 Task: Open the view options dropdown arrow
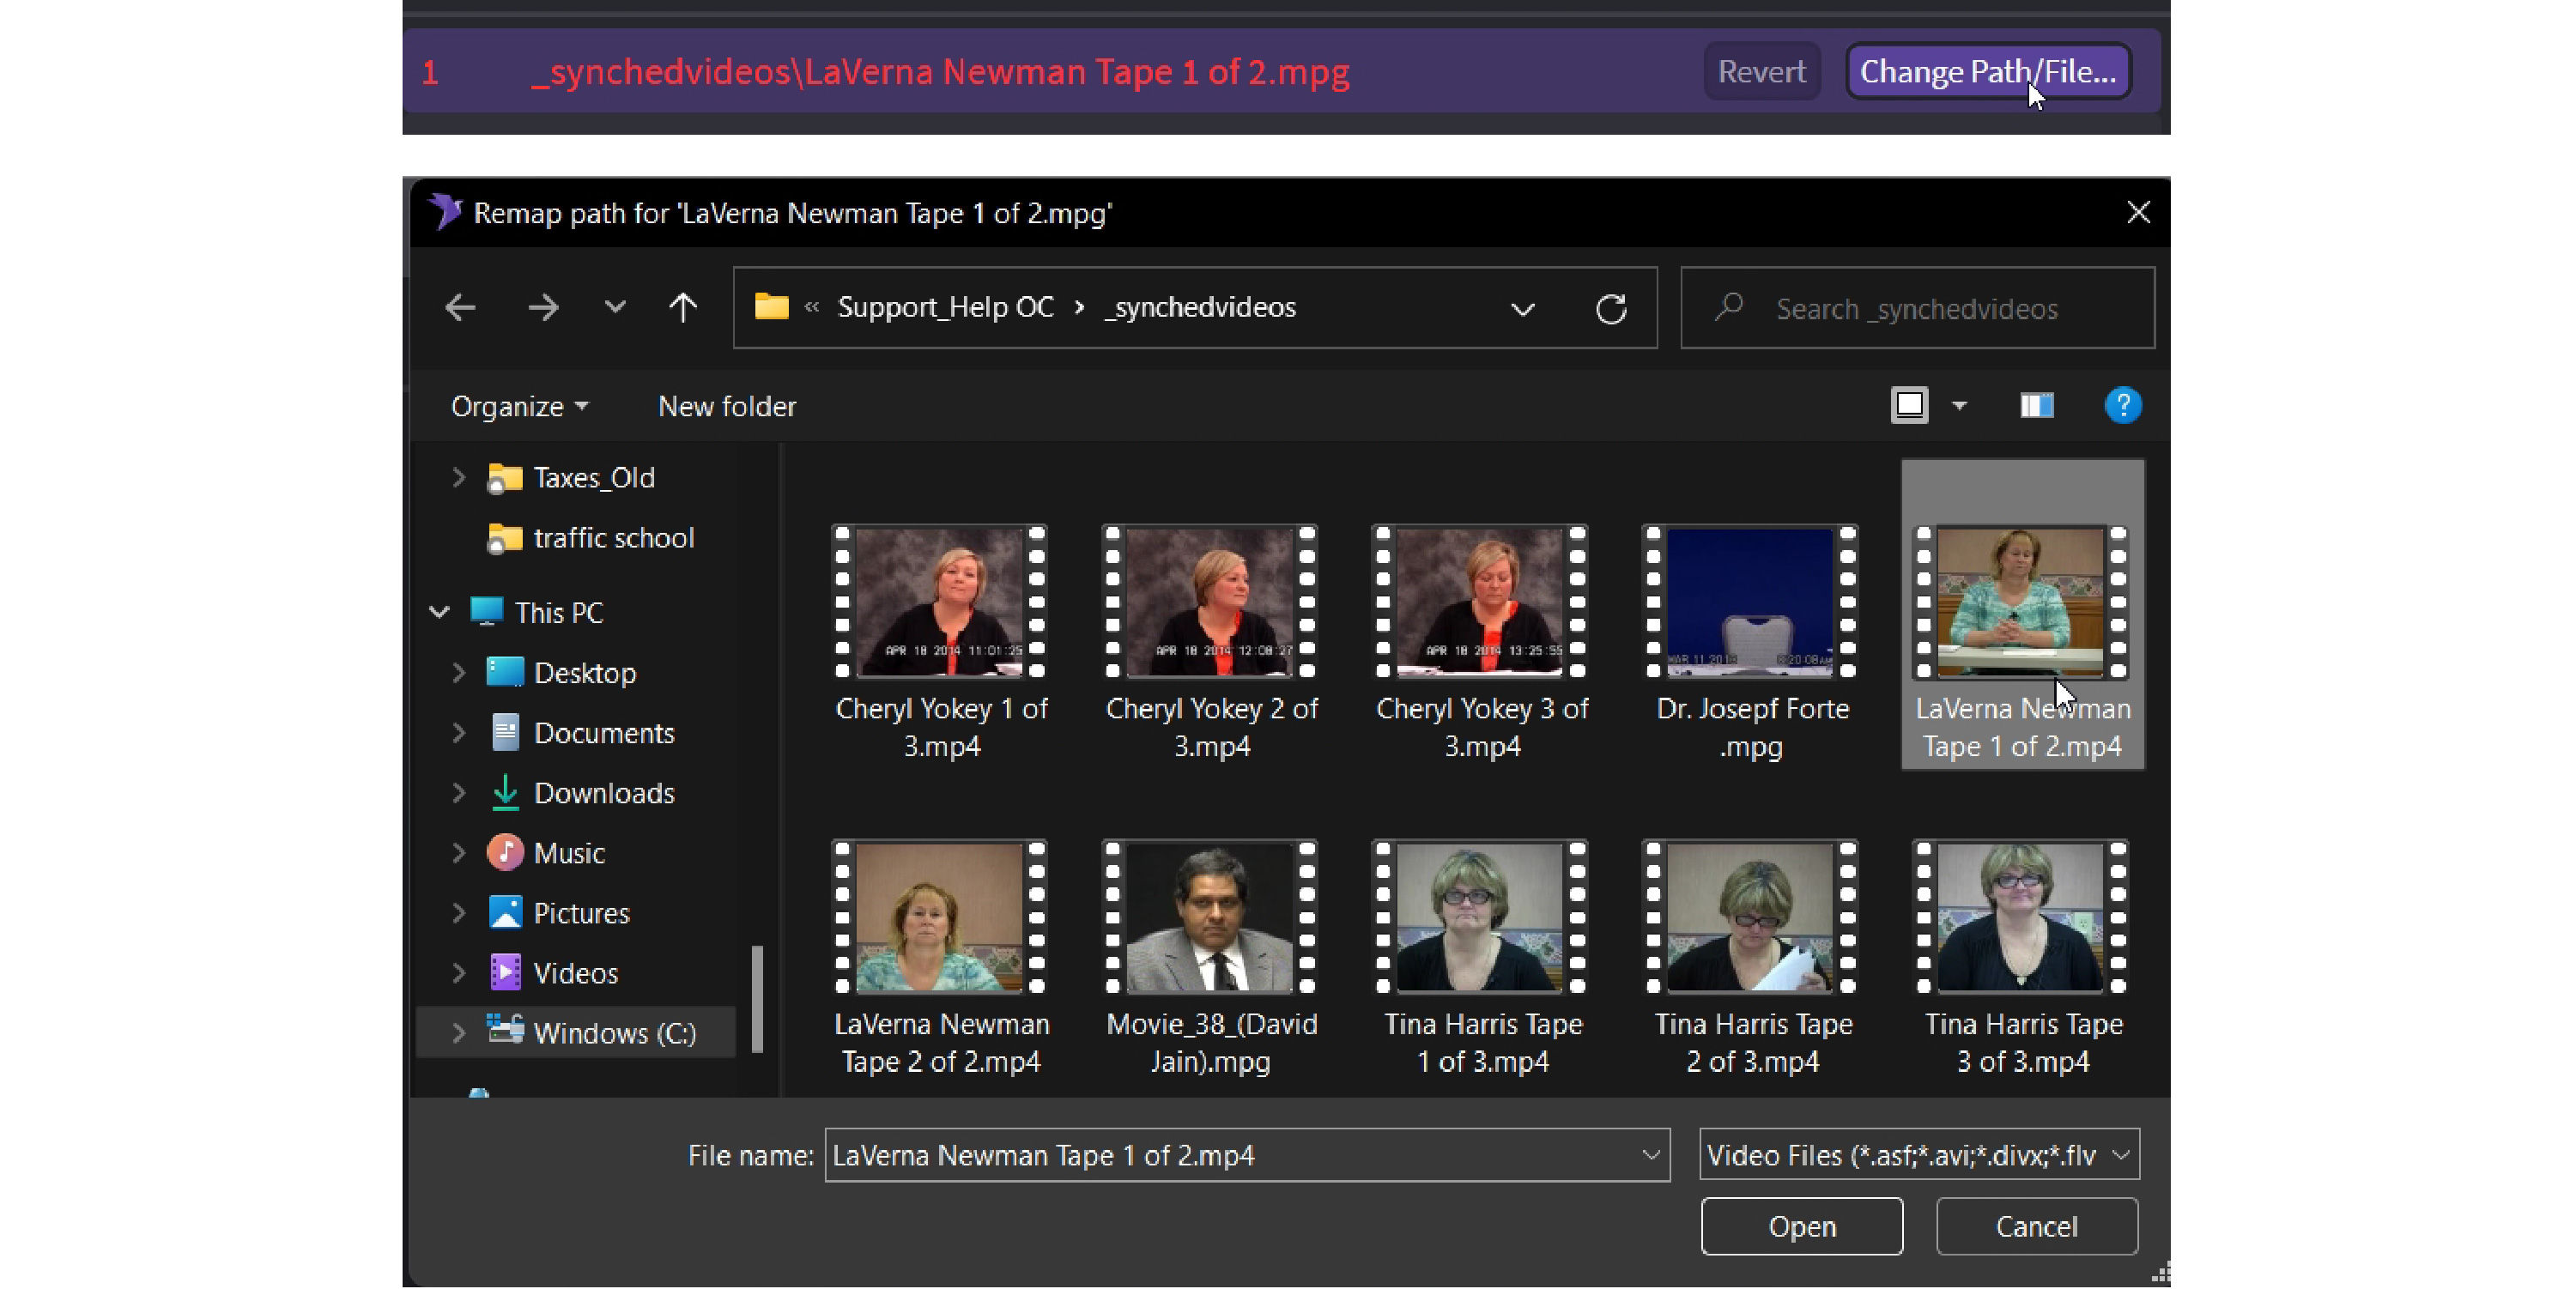coord(1959,406)
